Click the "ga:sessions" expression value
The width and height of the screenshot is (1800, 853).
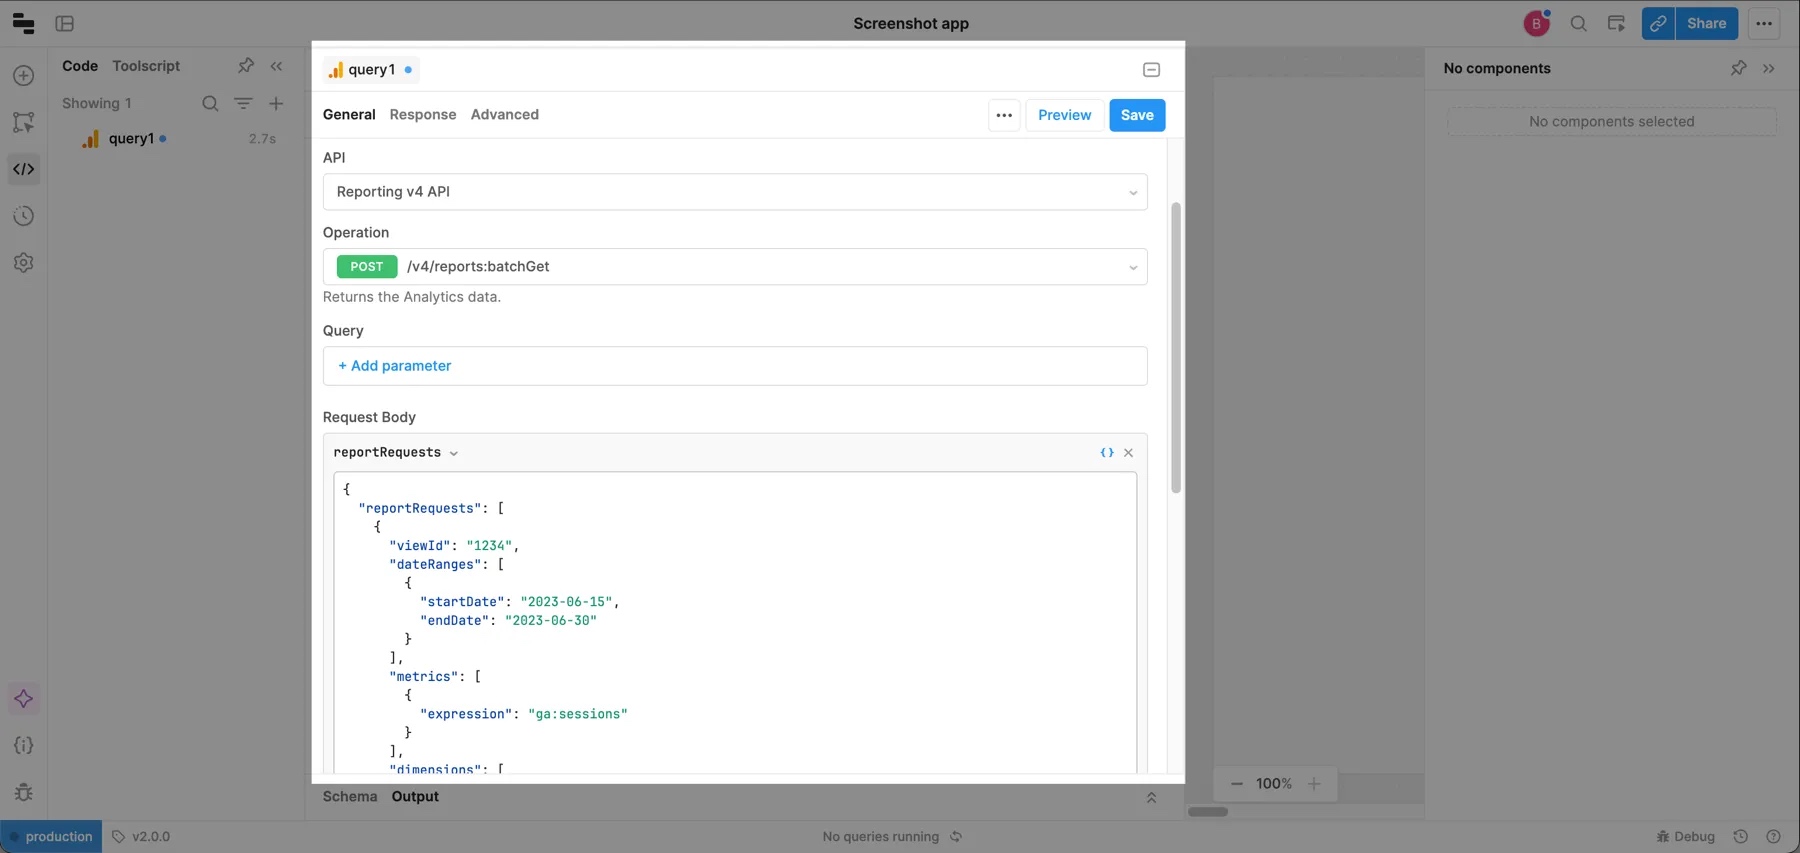click(x=578, y=714)
